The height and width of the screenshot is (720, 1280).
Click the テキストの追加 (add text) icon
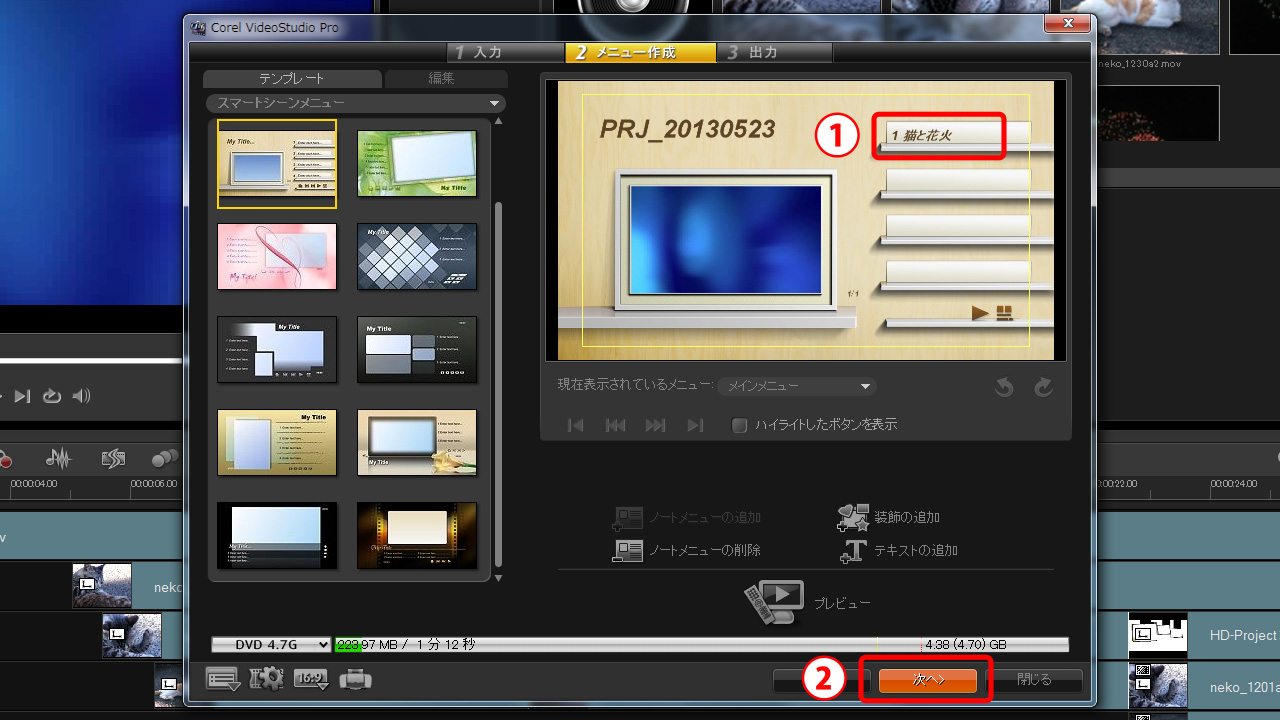pyautogui.click(x=852, y=550)
